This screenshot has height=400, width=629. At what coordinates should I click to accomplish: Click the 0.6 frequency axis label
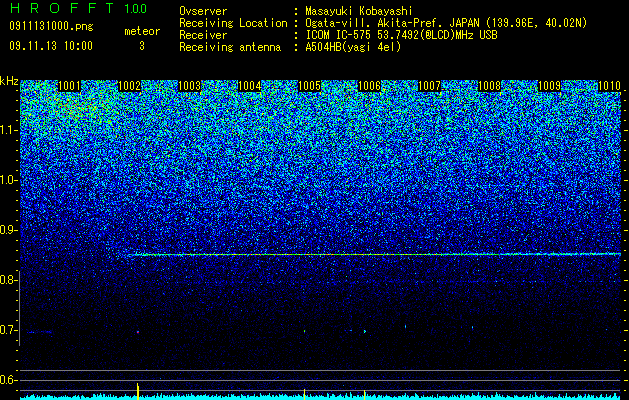tap(8, 380)
